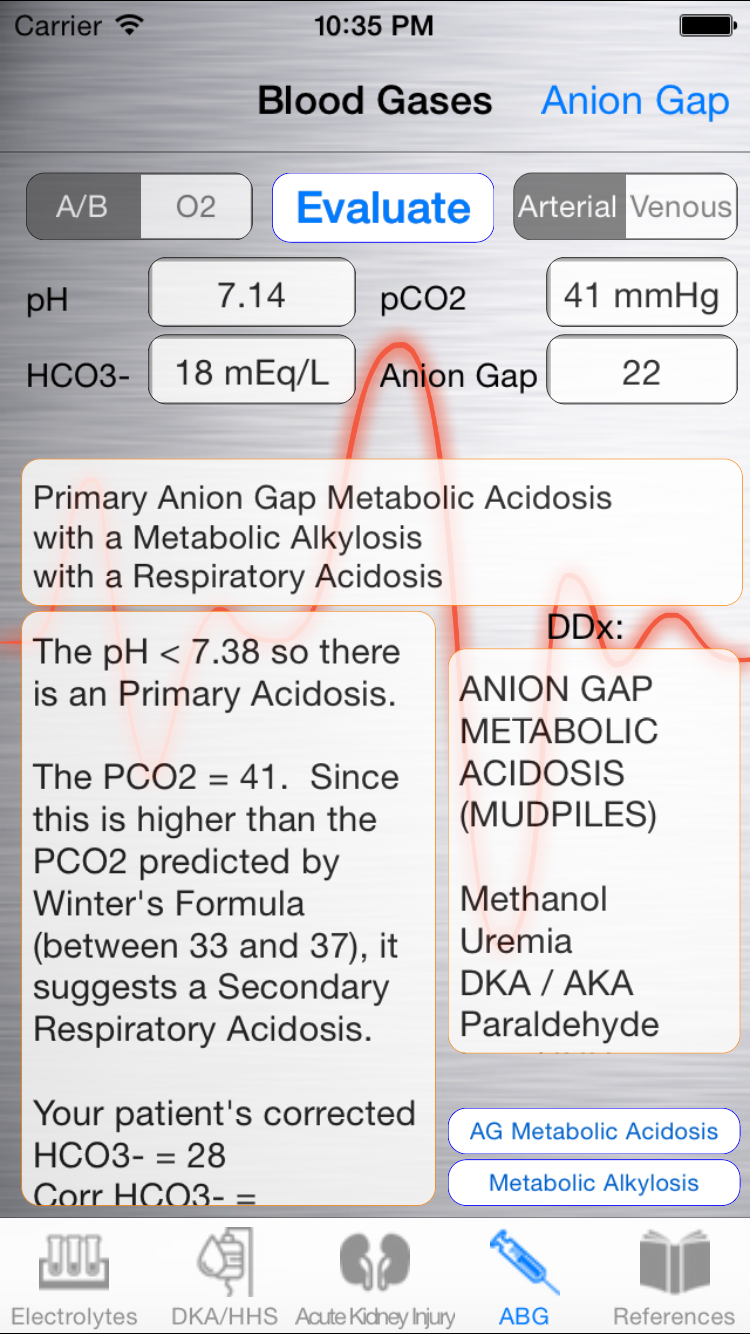The height and width of the screenshot is (1334, 750).
Task: Open the DKA/HHS IV bag tab
Action: click(225, 1277)
